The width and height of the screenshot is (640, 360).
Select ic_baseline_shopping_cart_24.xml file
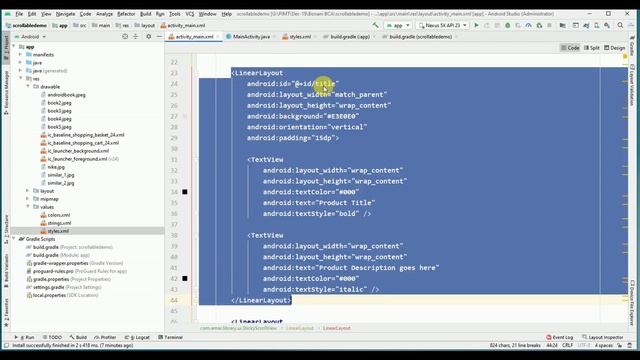(x=83, y=143)
